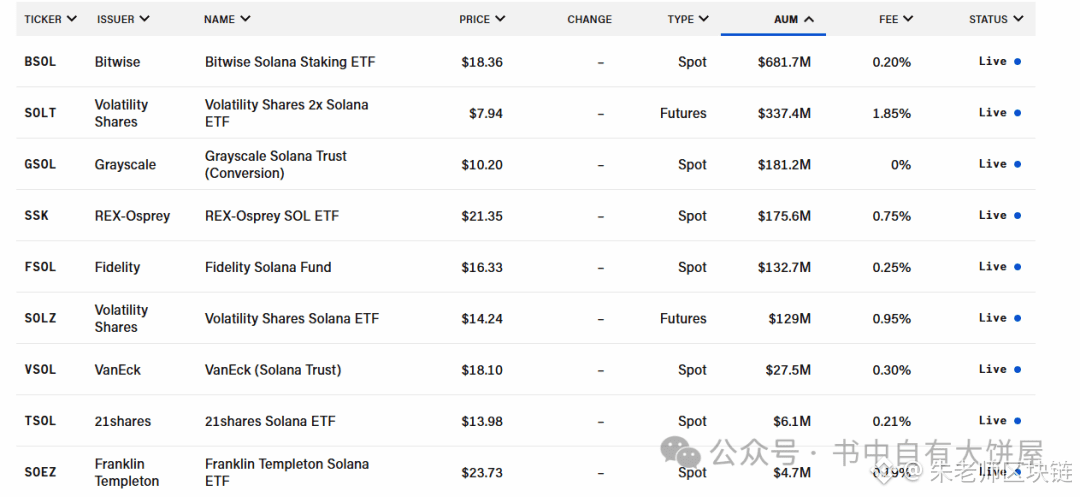The height and width of the screenshot is (497, 1080).
Task: Click the SOLZ Live status dot
Action: (1018, 318)
